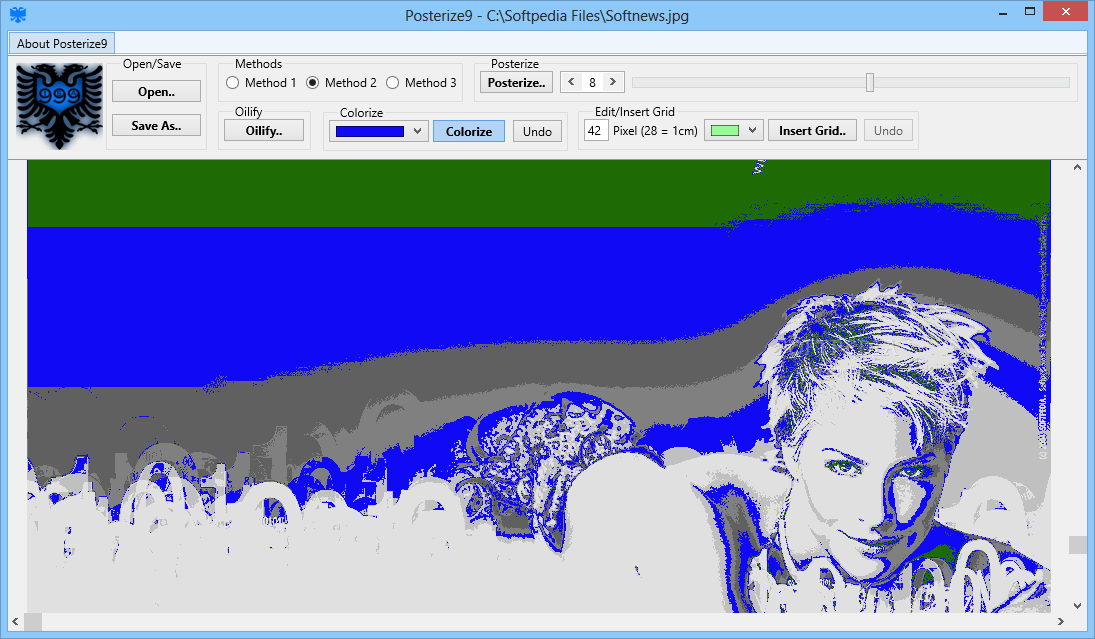The image size is (1095, 639).
Task: Click the Posterize9 eagle logo image
Action: click(x=59, y=106)
